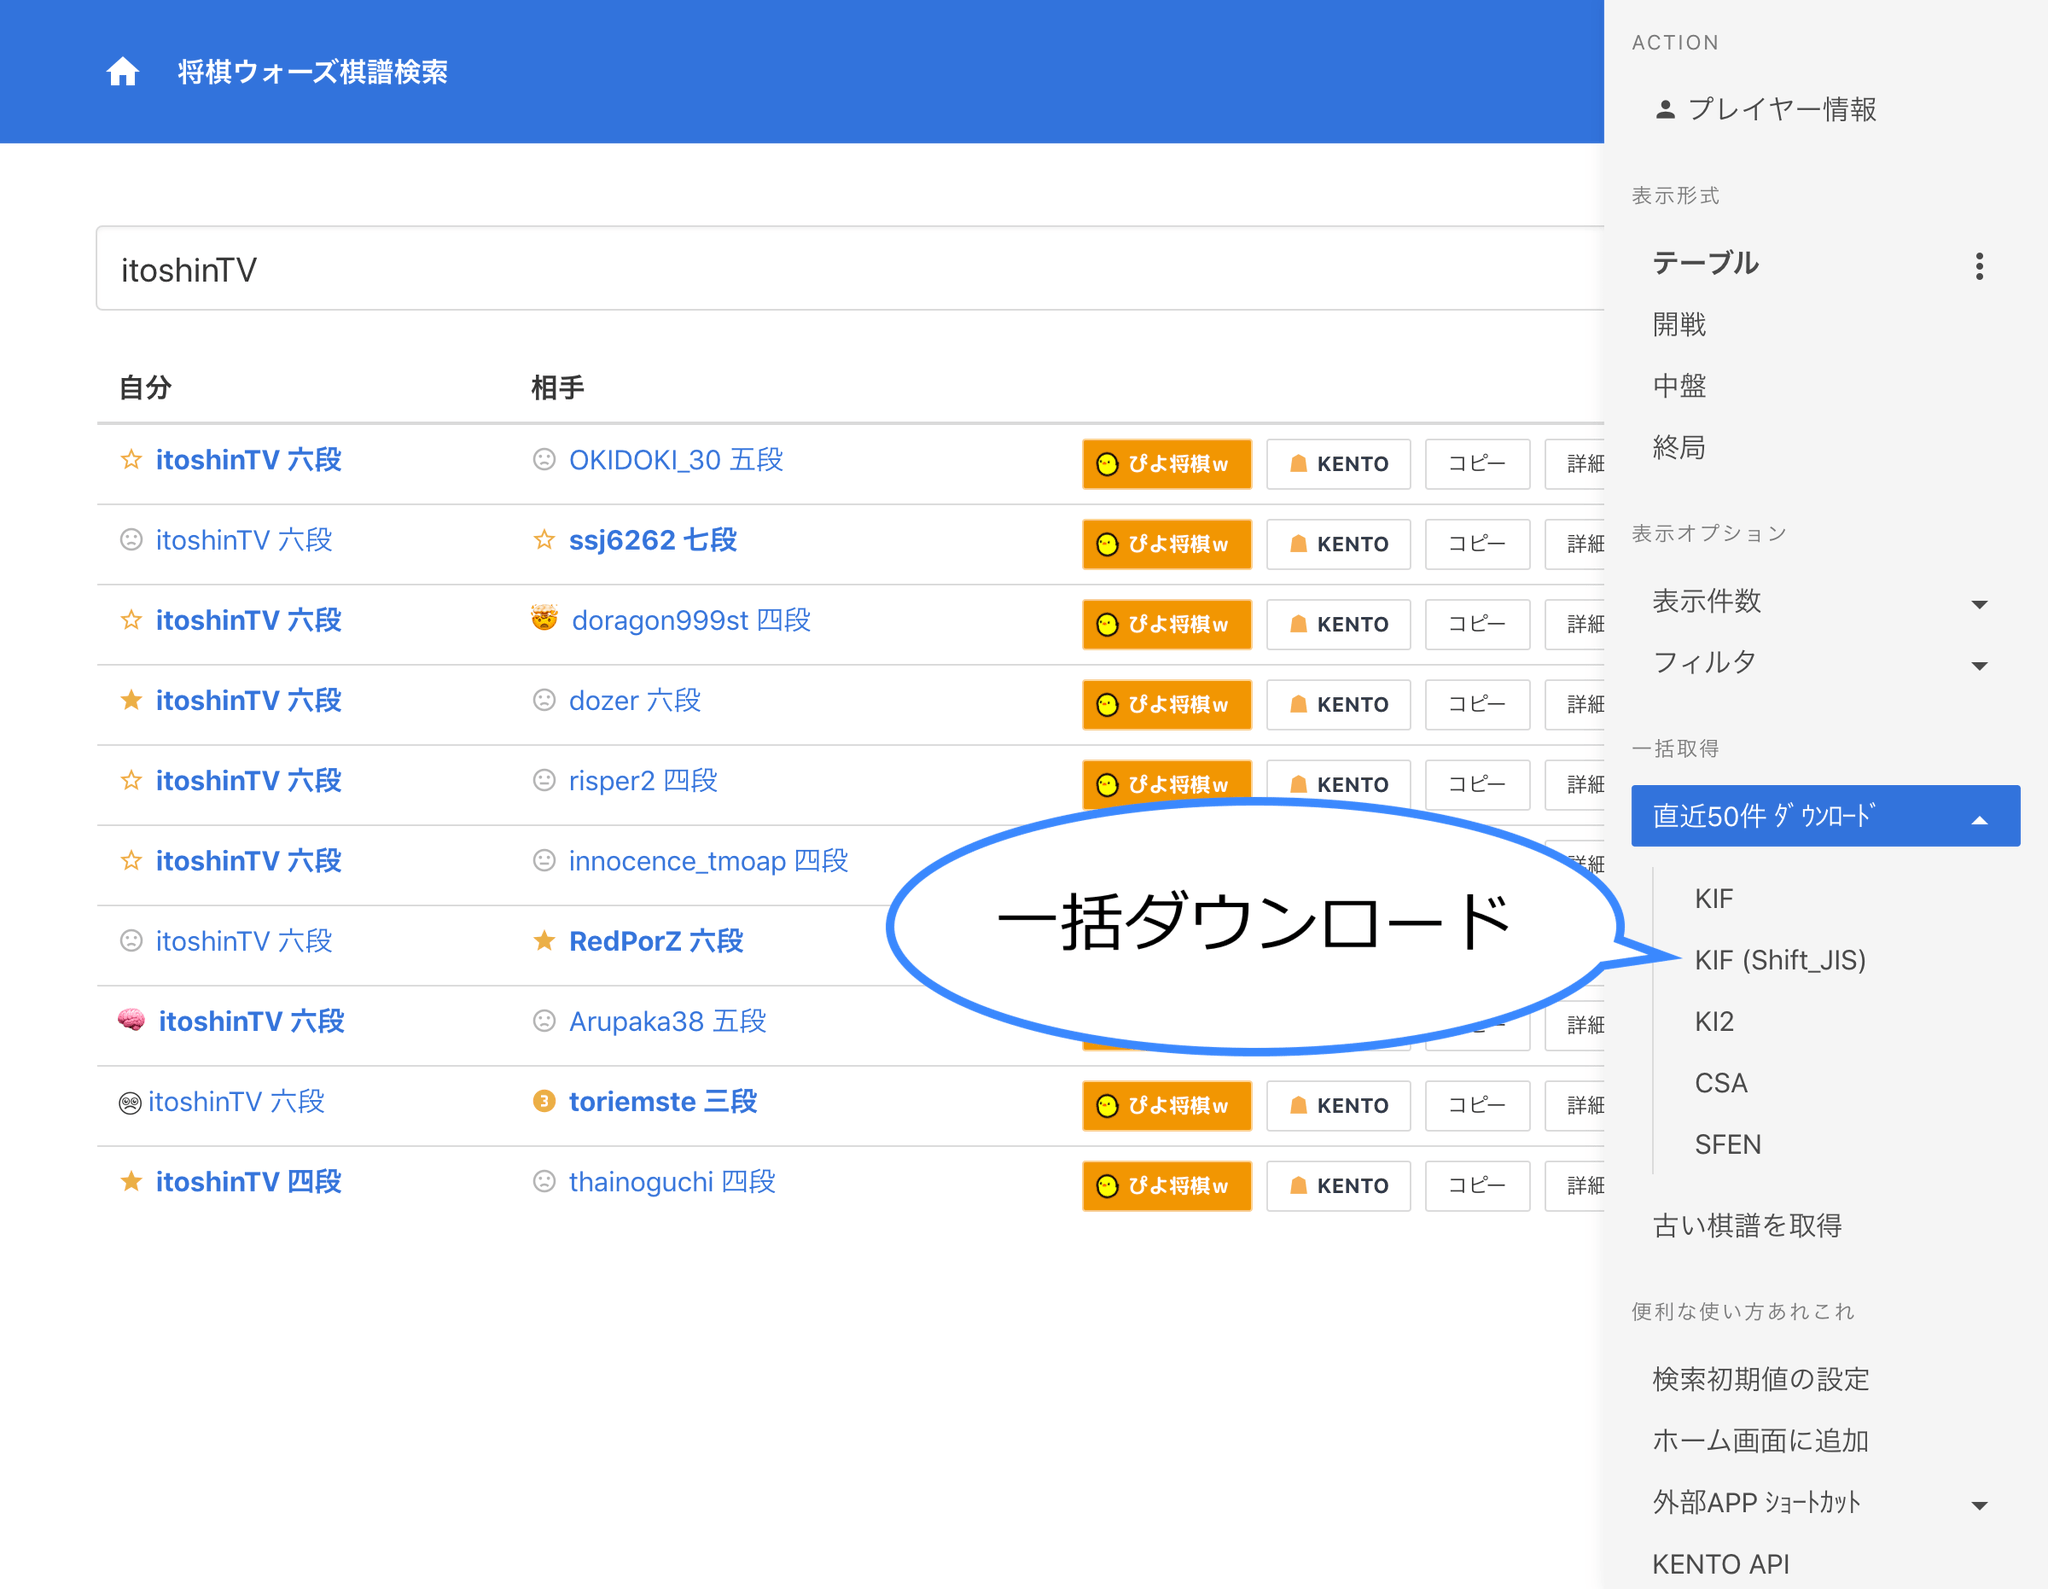Select the テーブル display format
This screenshot has width=2048, height=1589.
1705,263
